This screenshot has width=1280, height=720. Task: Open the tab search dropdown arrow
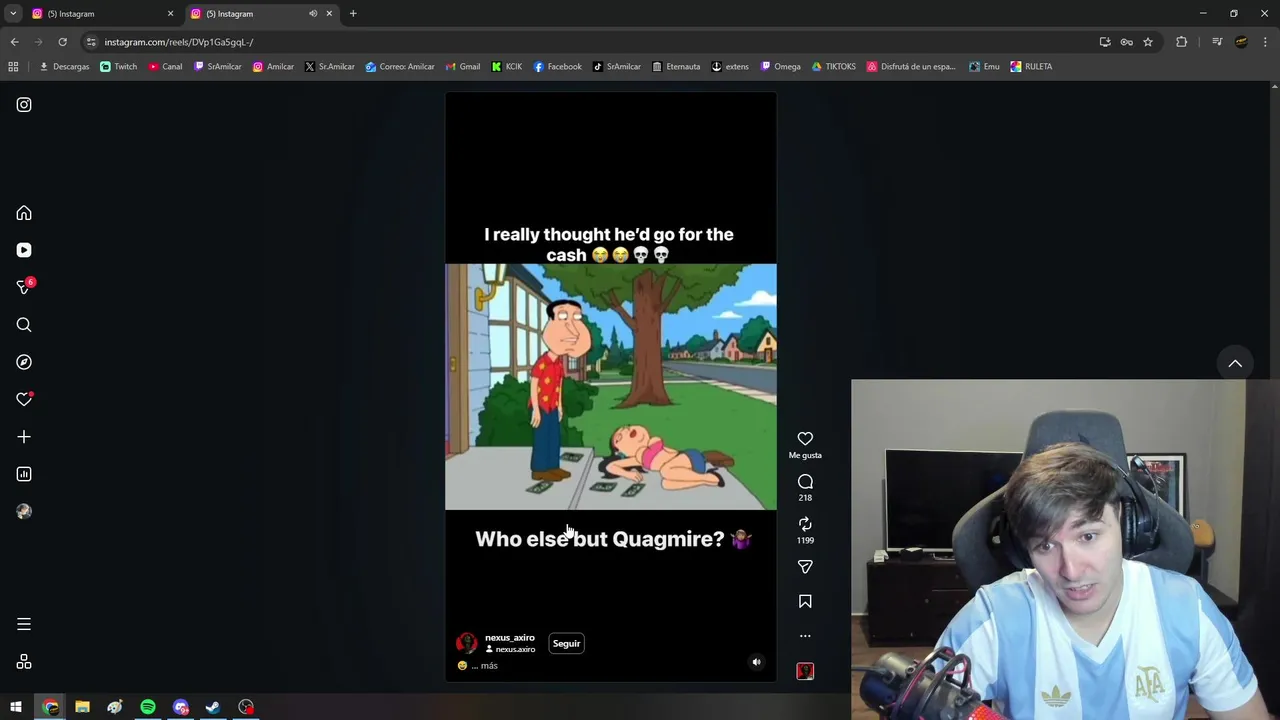click(13, 14)
